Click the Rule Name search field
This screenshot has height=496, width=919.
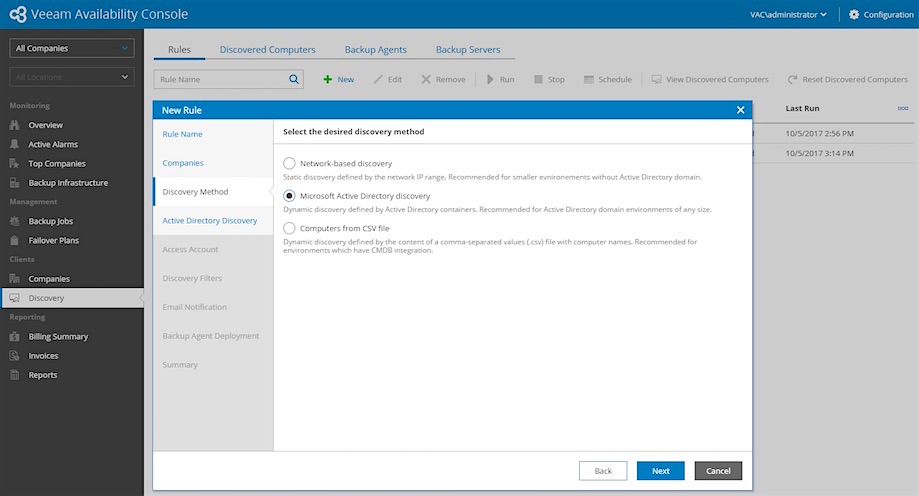220,79
